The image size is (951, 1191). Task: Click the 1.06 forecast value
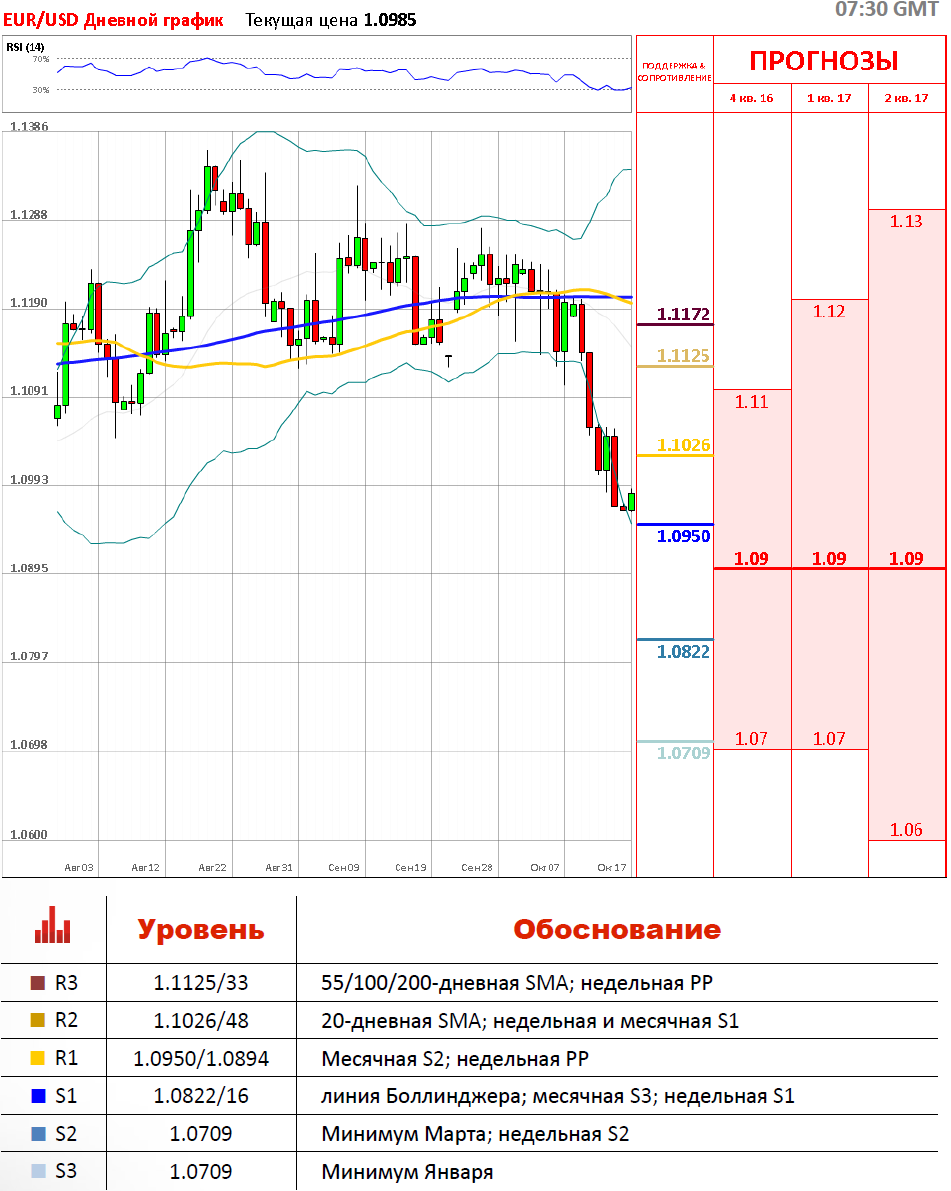point(906,829)
